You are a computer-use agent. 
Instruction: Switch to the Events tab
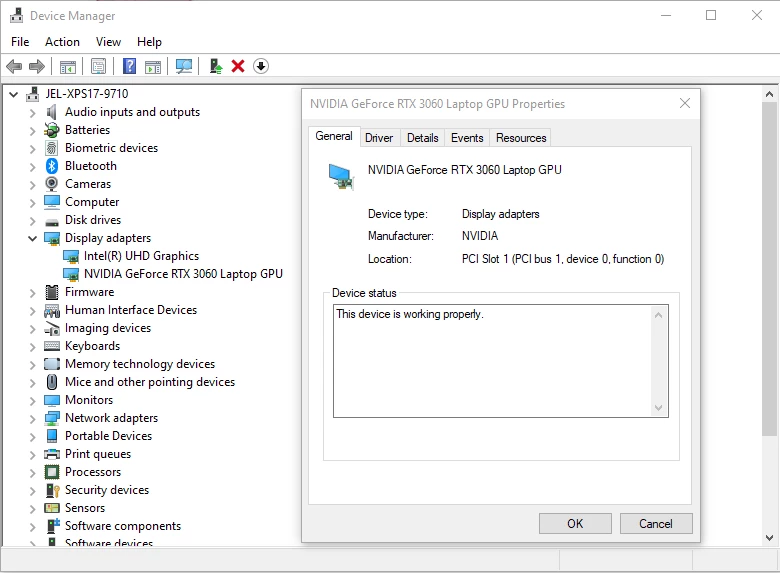click(x=467, y=138)
